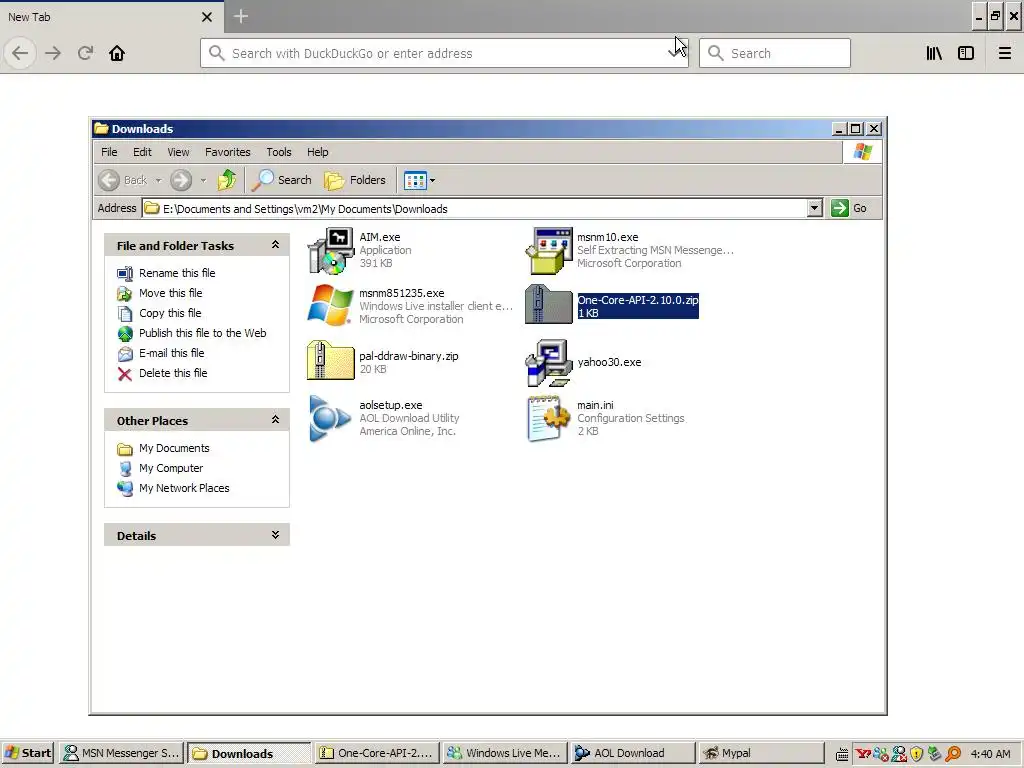Focus the browser Search box

(x=775, y=53)
